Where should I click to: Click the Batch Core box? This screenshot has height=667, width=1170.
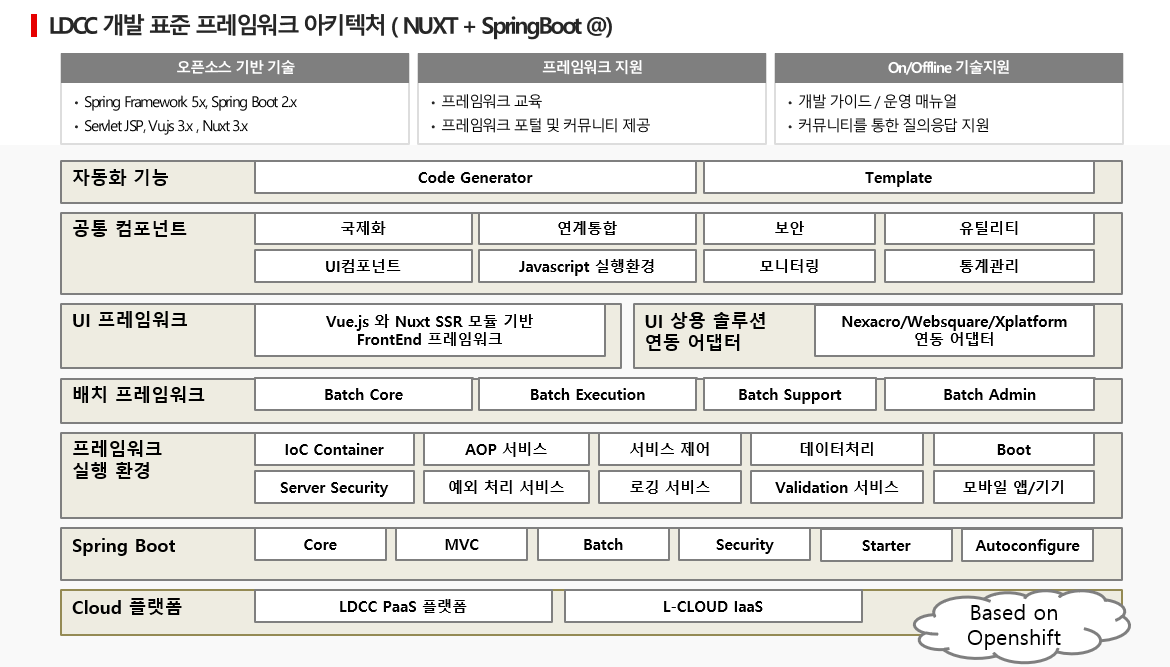click(x=363, y=395)
